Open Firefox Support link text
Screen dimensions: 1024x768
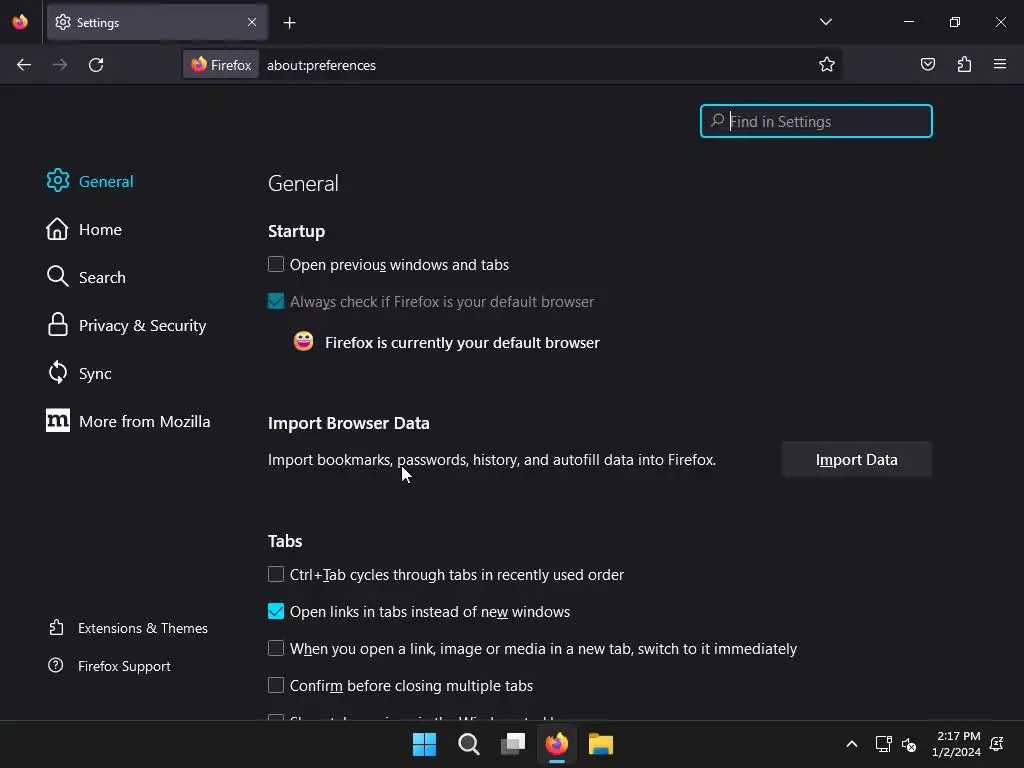pyautogui.click(x=124, y=666)
